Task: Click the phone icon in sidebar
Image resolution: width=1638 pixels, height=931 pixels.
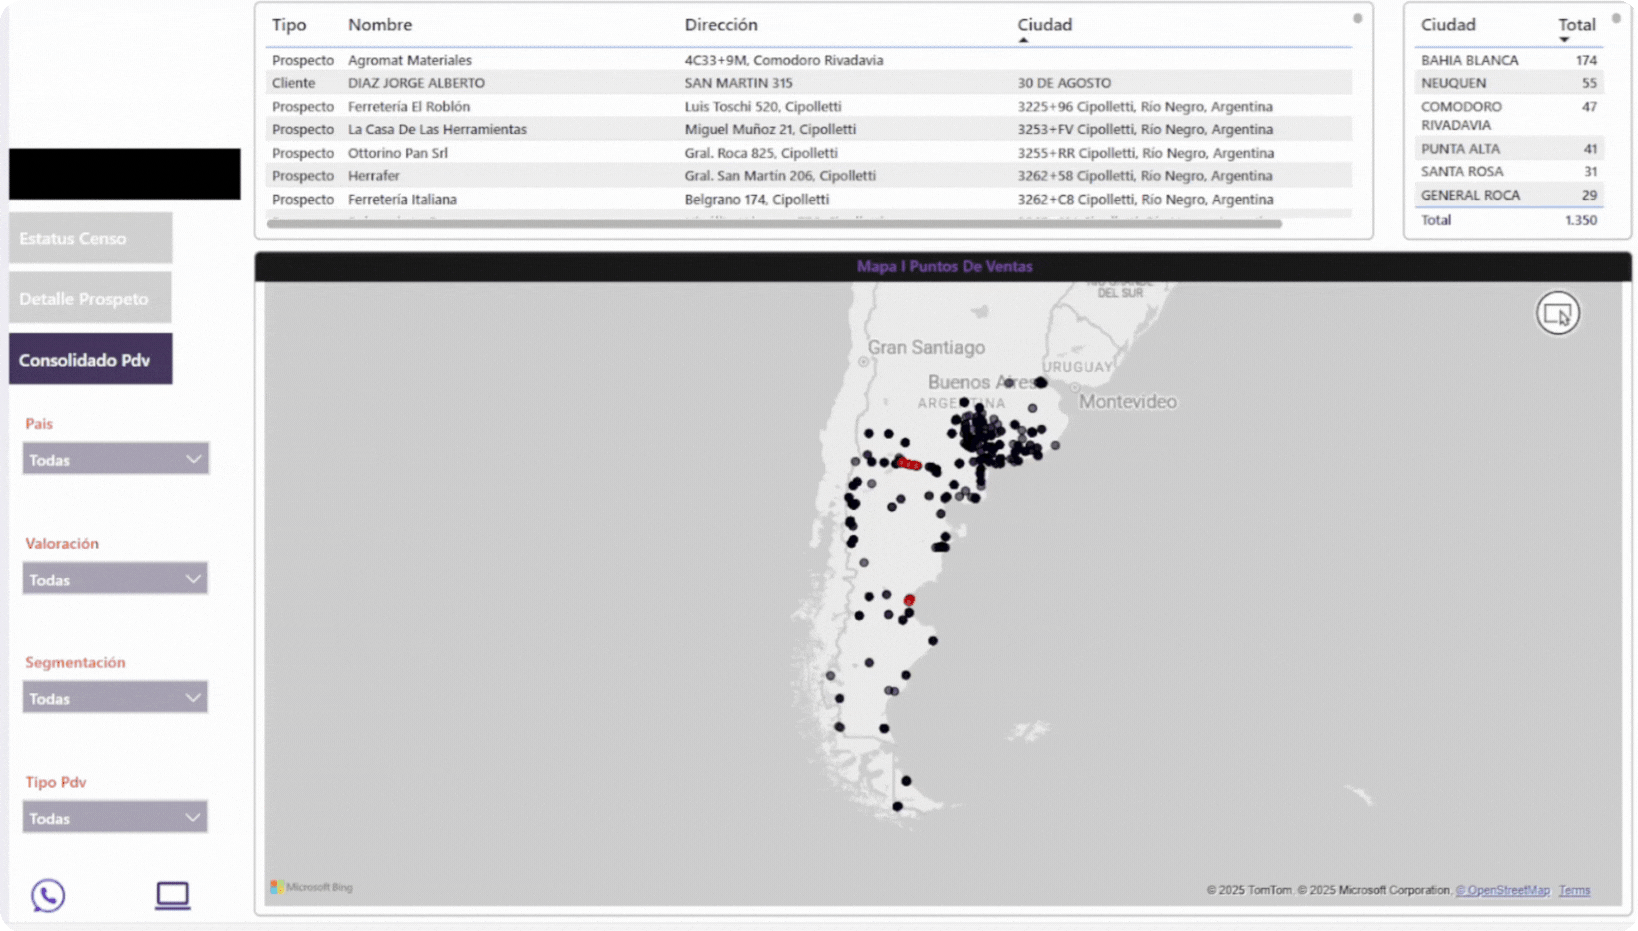Action: [x=48, y=895]
